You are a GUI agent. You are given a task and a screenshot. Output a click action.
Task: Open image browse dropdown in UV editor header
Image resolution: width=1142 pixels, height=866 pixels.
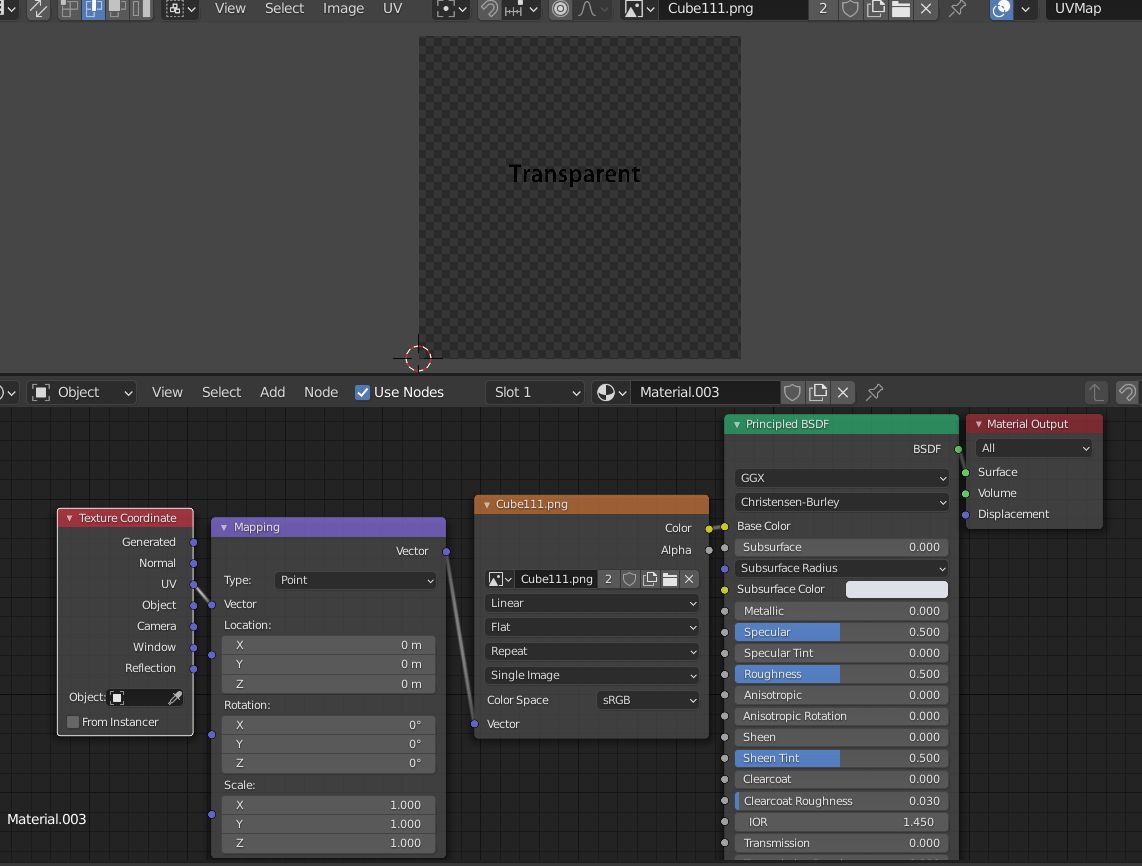tap(639, 9)
